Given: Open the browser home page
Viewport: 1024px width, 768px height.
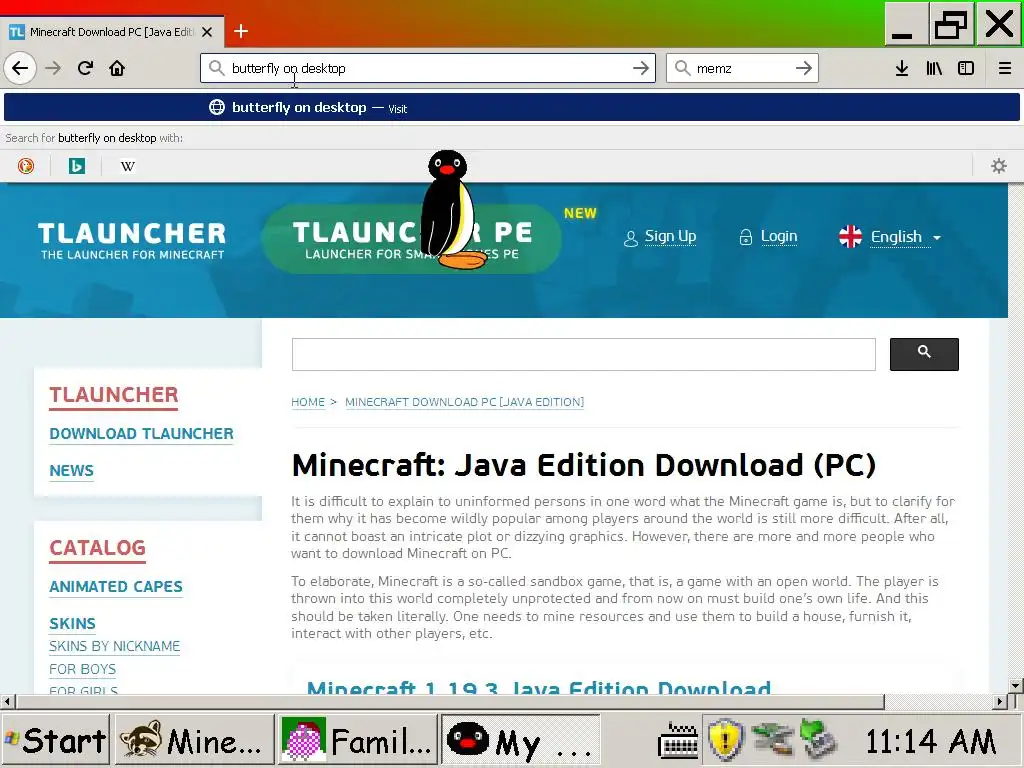Looking at the screenshot, I should pos(117,68).
